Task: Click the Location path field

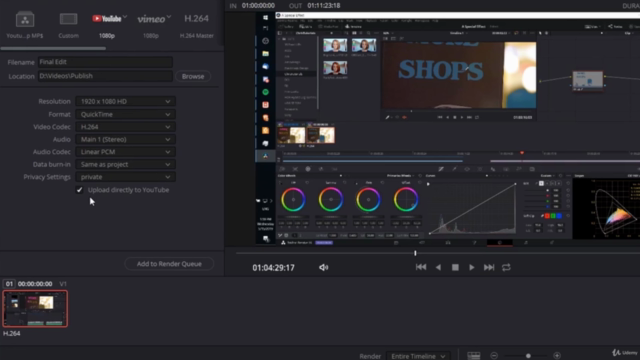Action: tap(105, 76)
